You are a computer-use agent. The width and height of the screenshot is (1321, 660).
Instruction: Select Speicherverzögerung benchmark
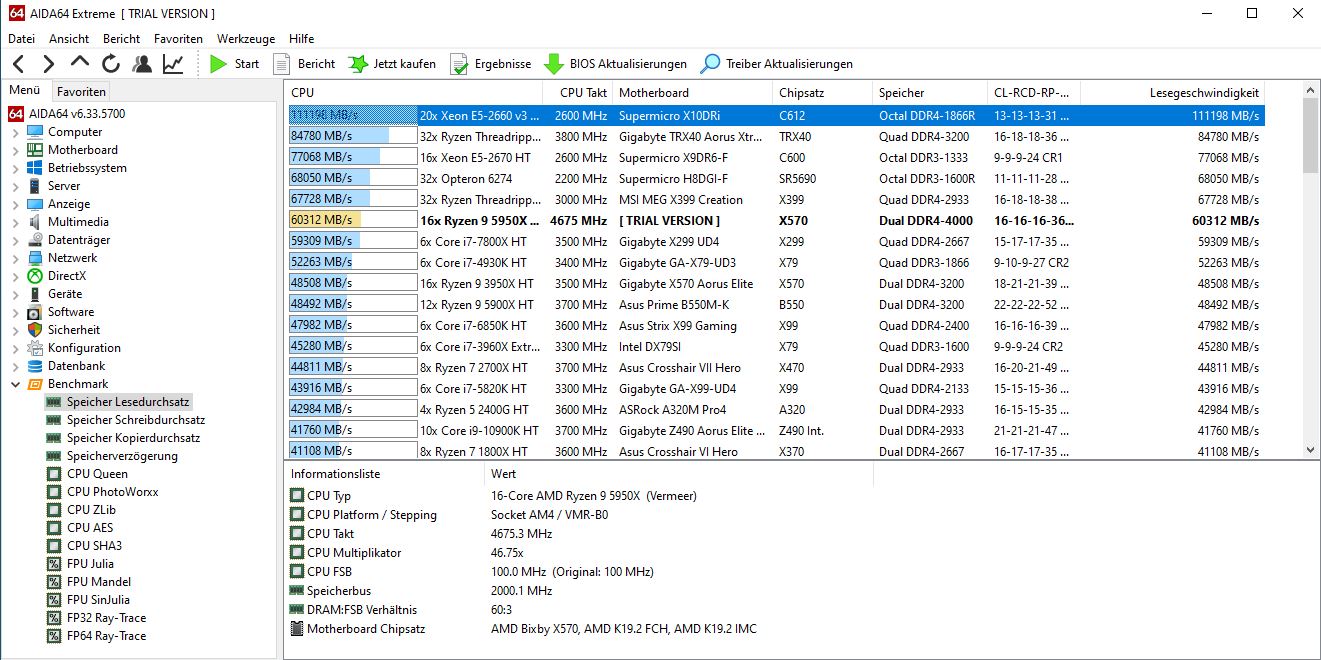pyautogui.click(x=122, y=456)
